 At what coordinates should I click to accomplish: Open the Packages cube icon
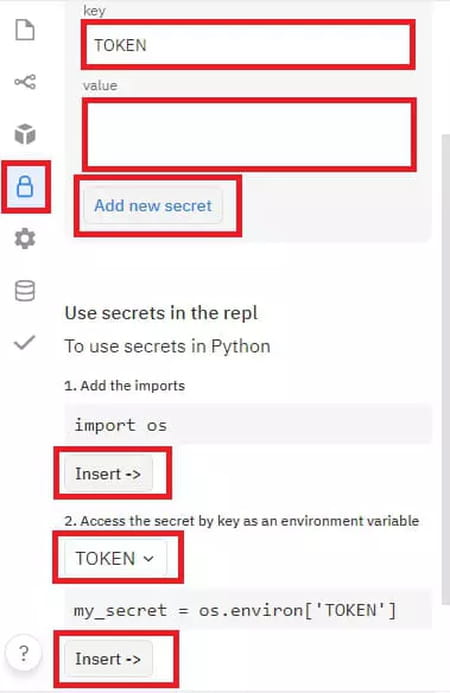pyautogui.click(x=25, y=133)
